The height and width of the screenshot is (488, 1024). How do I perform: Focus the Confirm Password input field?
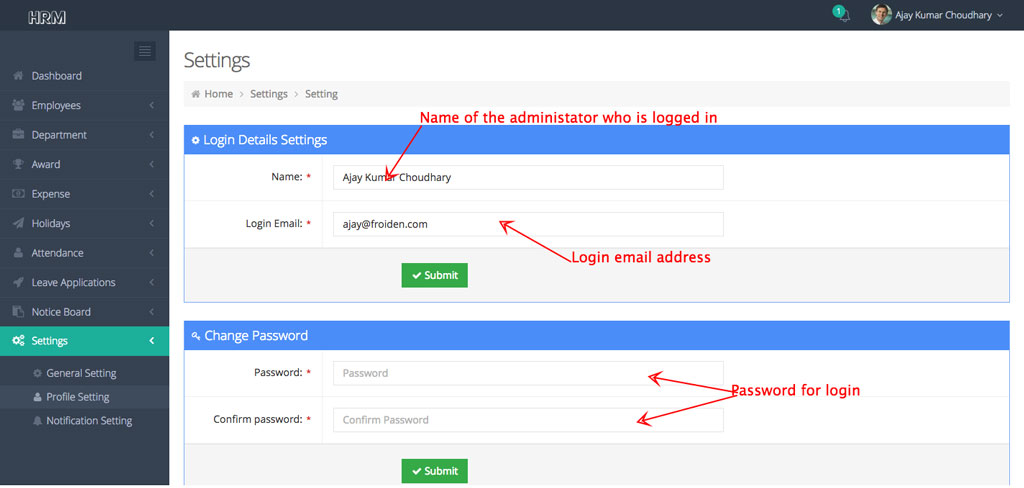tap(527, 420)
